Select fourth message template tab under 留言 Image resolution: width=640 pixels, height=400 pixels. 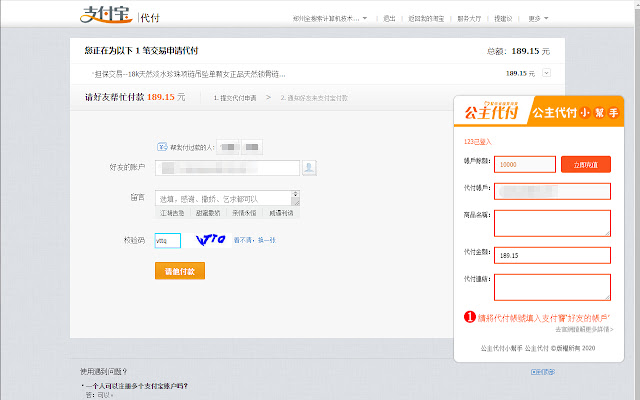click(x=281, y=213)
